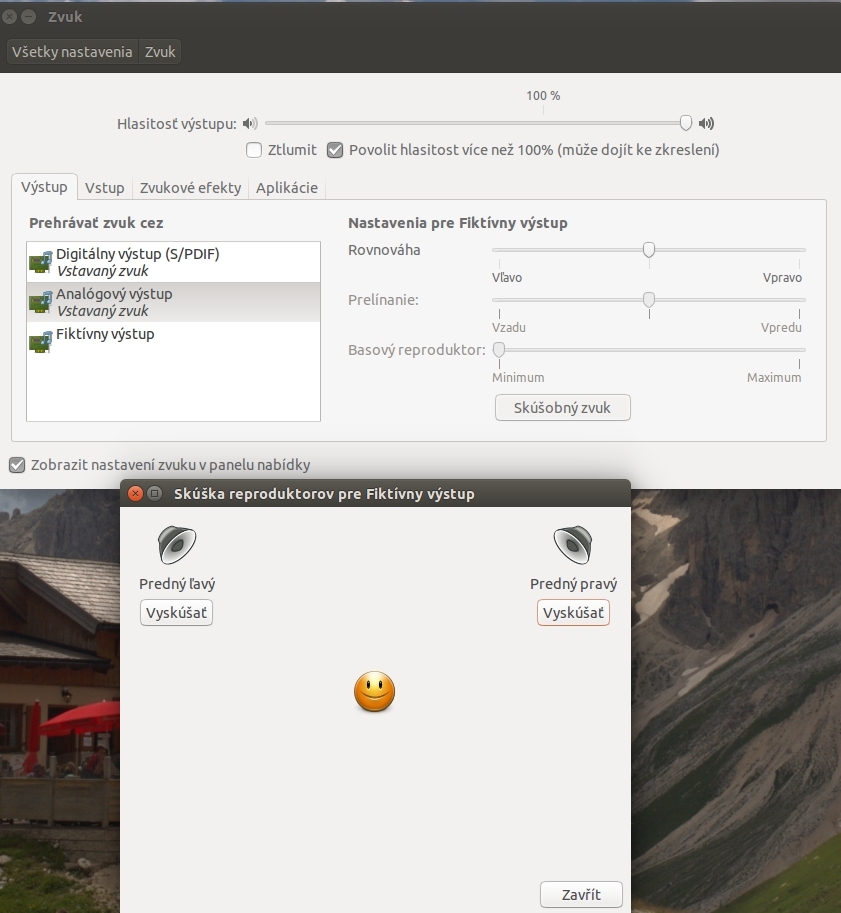Click the Zvuk breadcrumb button
This screenshot has height=913, width=841.
[160, 52]
